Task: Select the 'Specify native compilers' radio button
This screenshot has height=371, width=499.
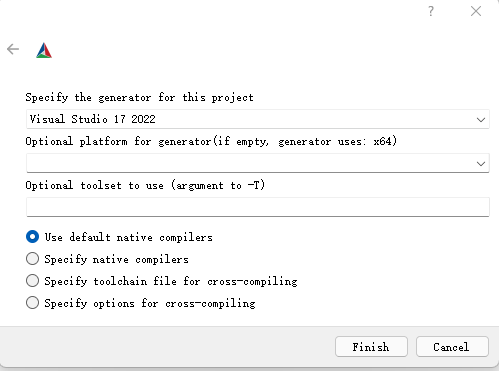Action: pyautogui.click(x=32, y=259)
